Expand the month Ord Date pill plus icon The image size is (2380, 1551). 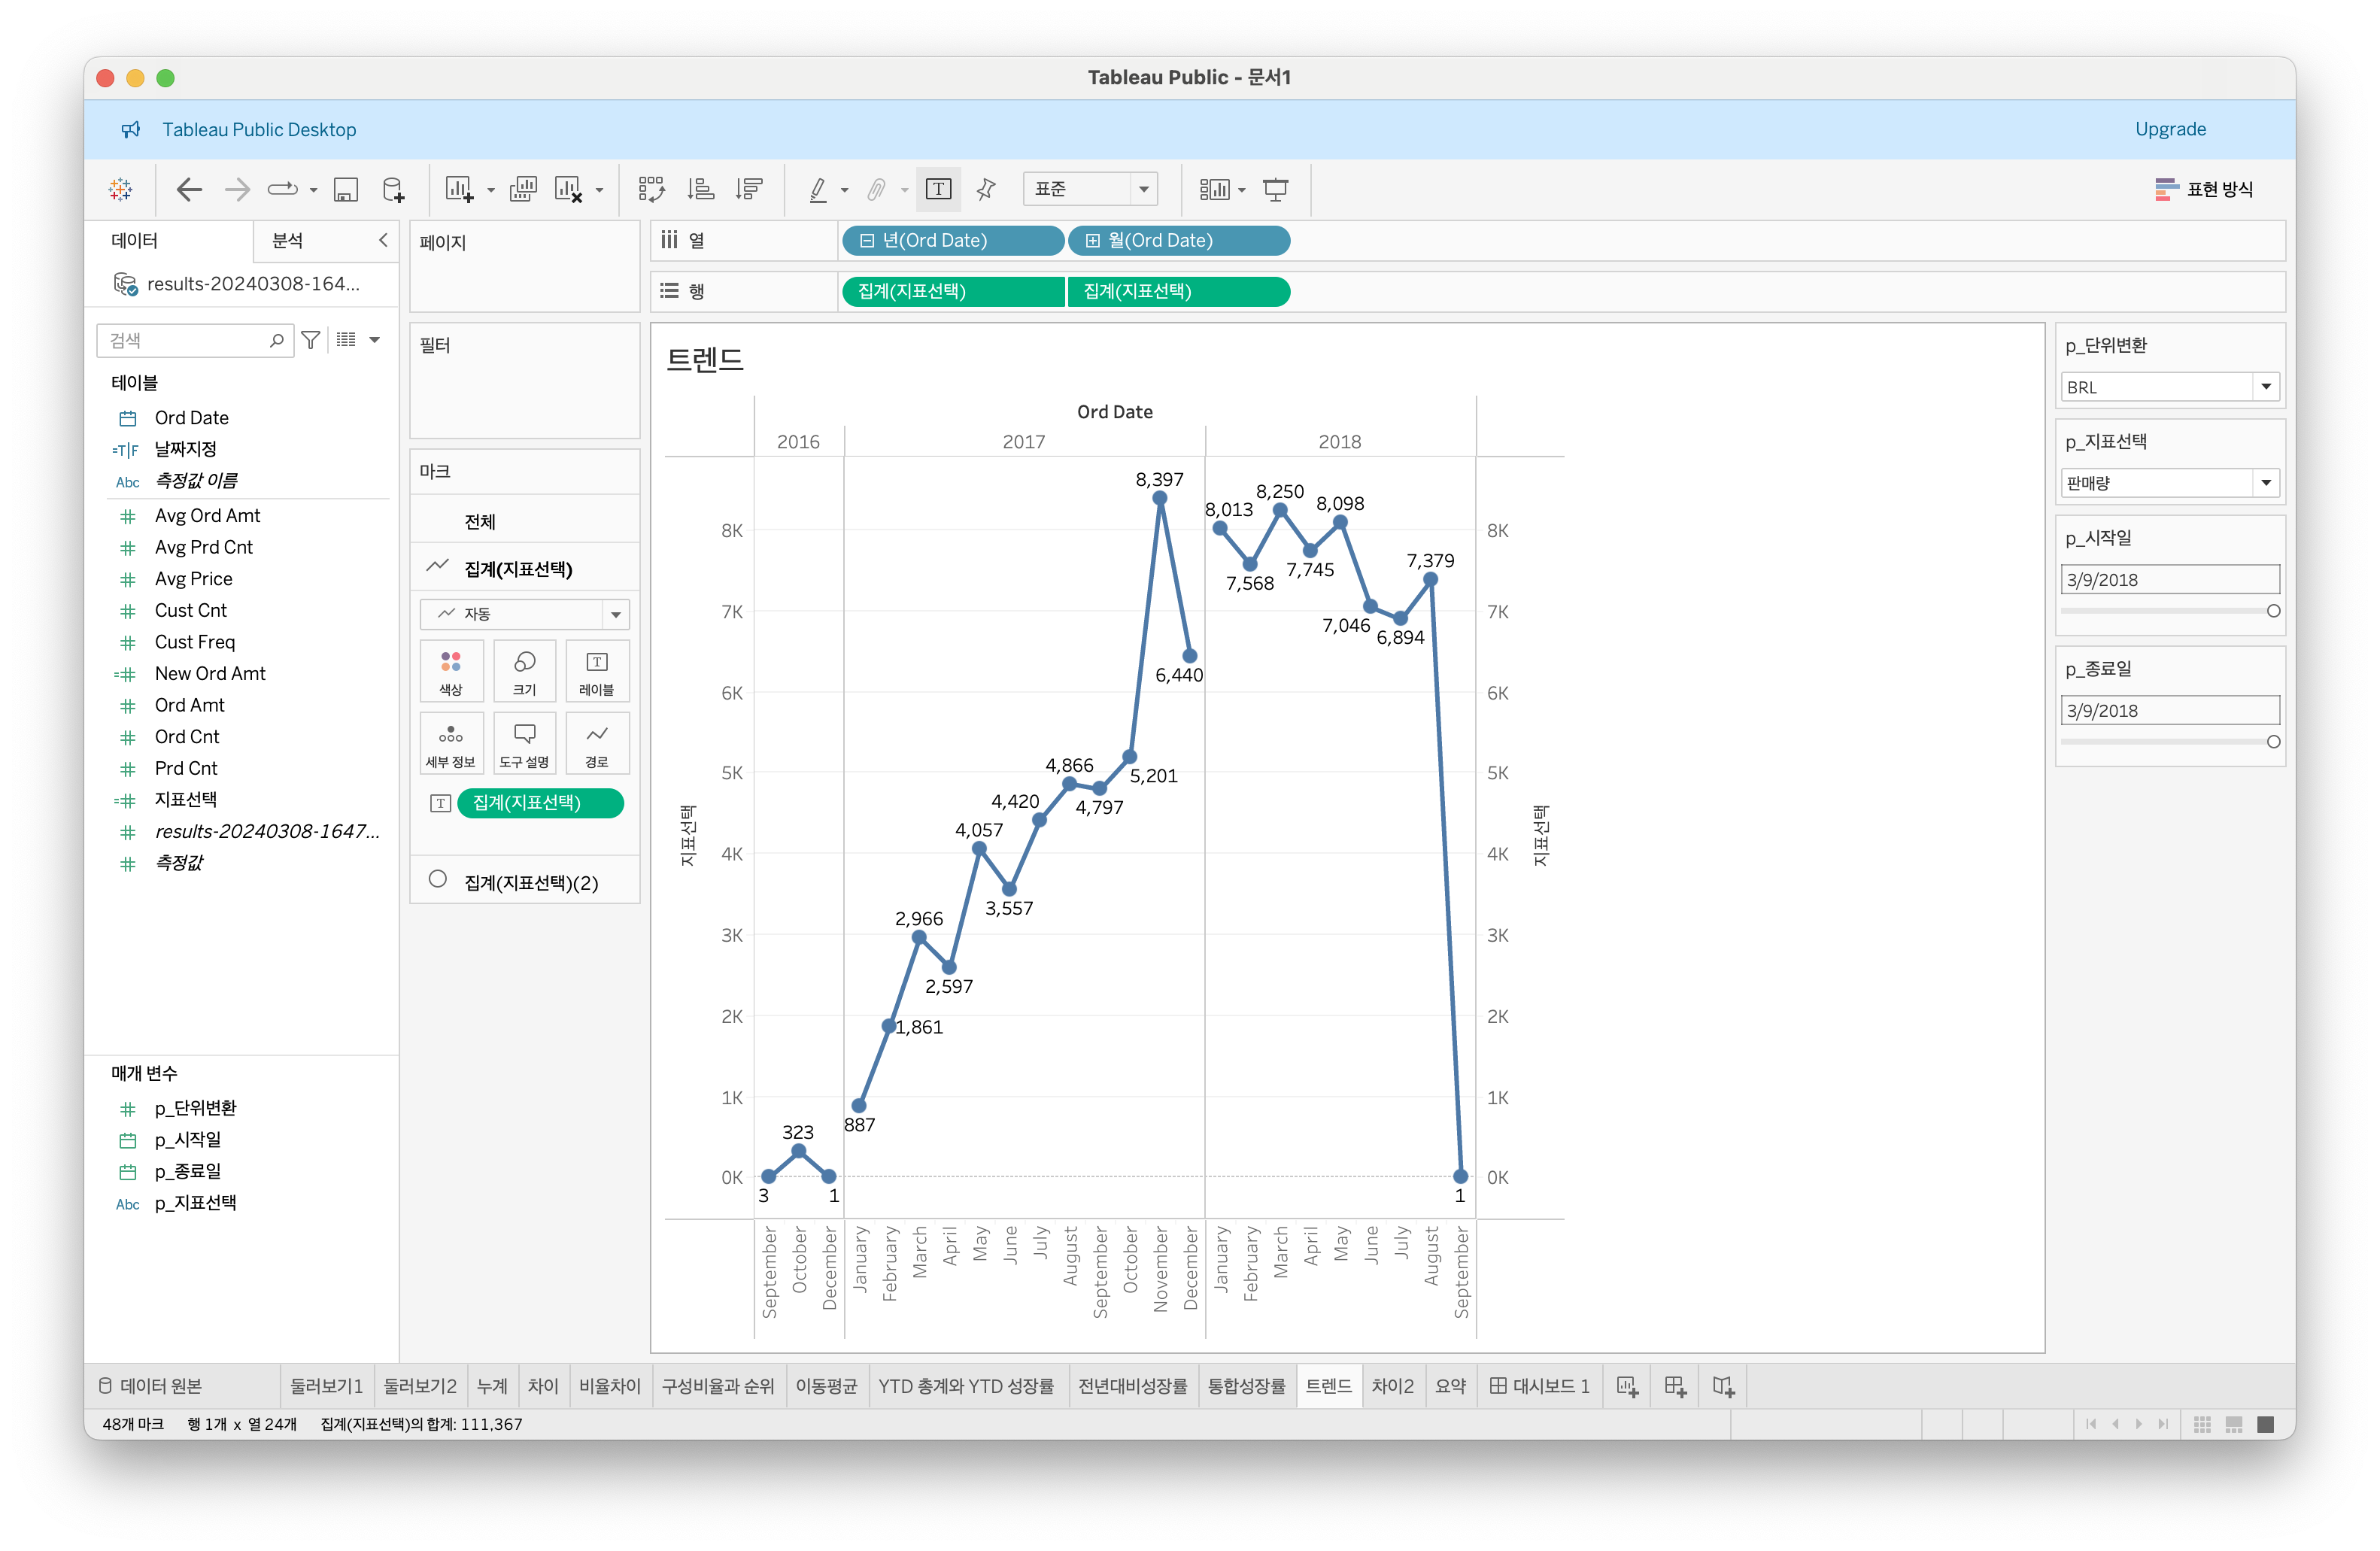1093,241
